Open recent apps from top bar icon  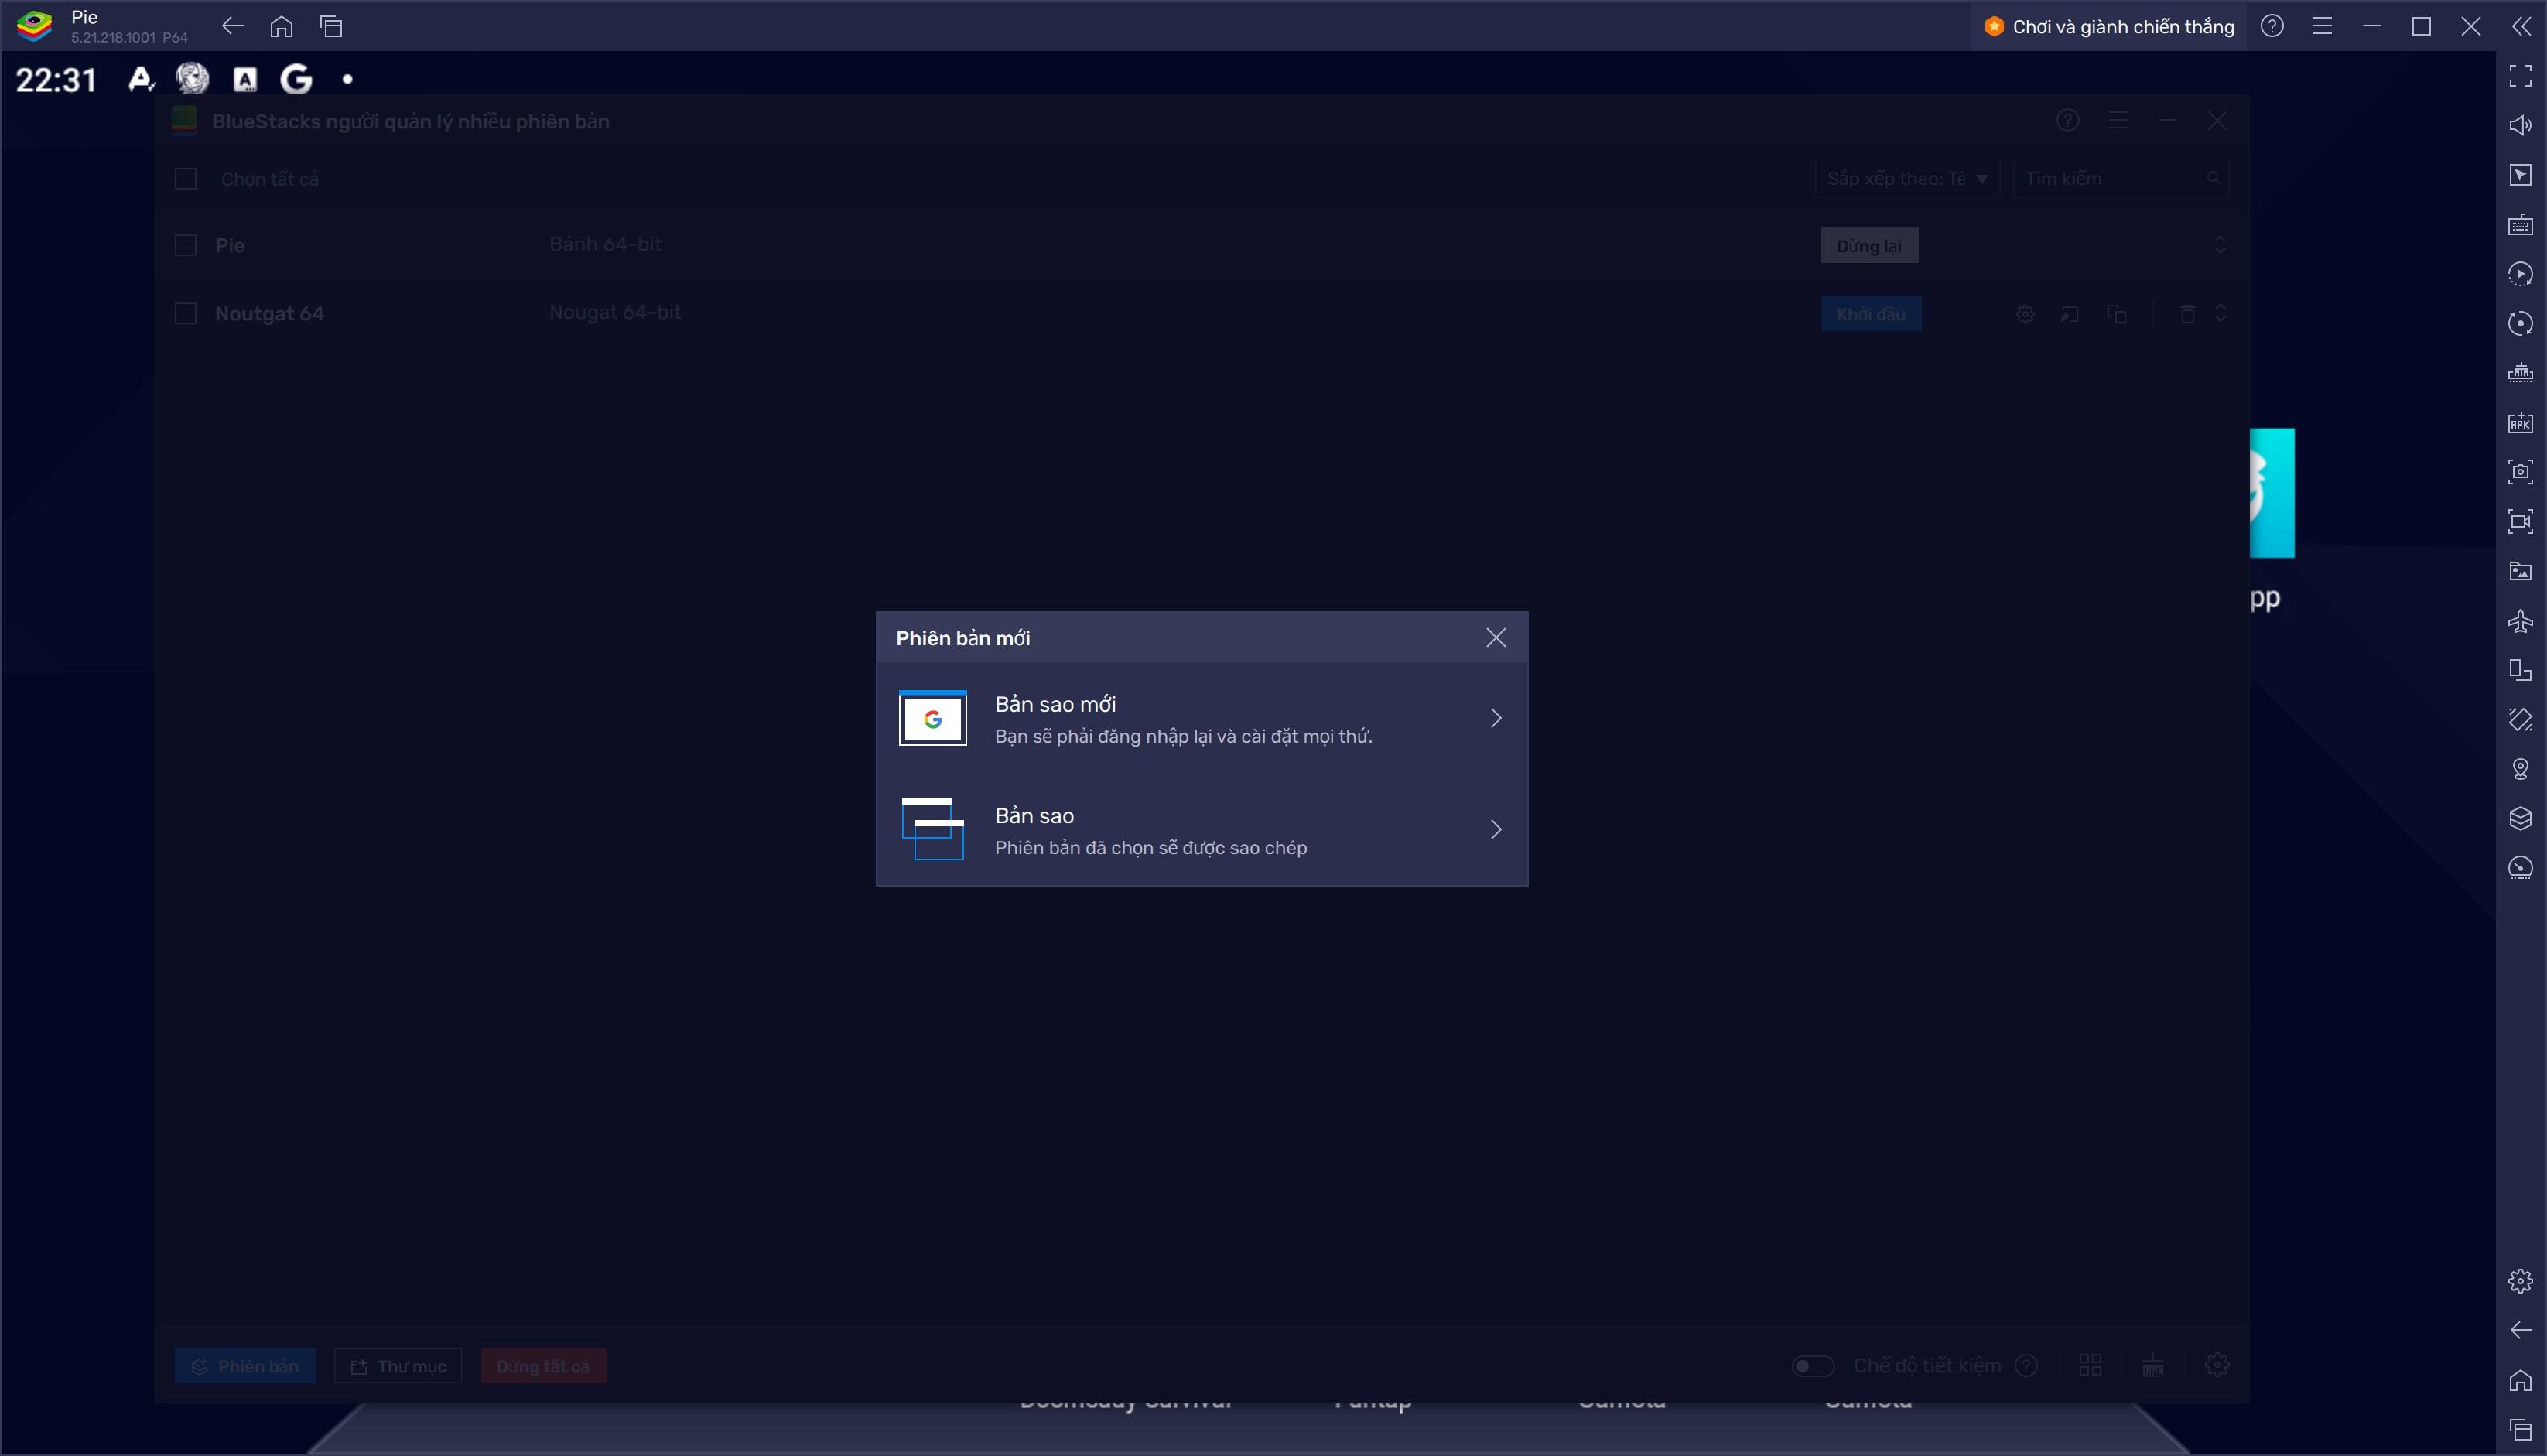(331, 26)
